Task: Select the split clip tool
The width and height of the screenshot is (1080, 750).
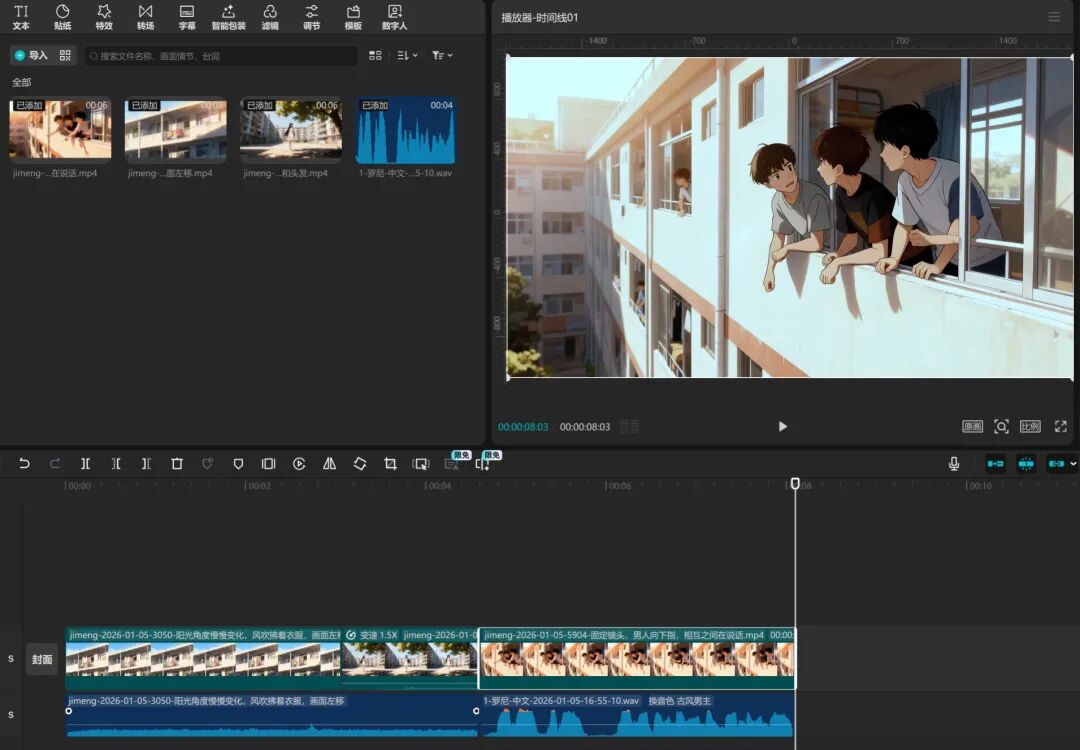Action: [85, 464]
